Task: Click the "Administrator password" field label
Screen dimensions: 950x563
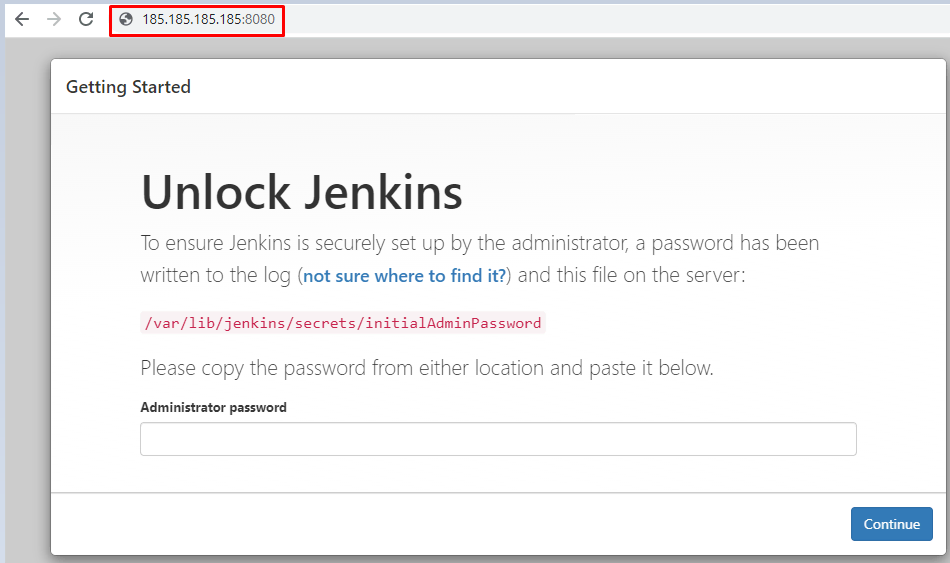Action: [213, 407]
